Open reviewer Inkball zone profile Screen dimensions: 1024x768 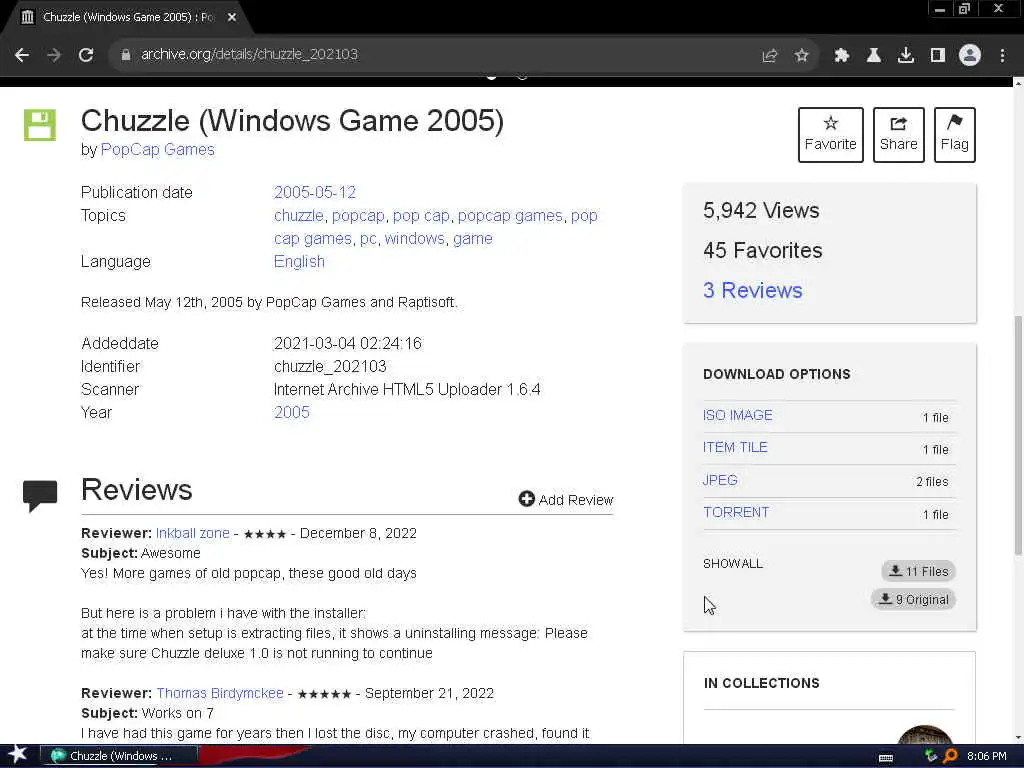coord(193,533)
